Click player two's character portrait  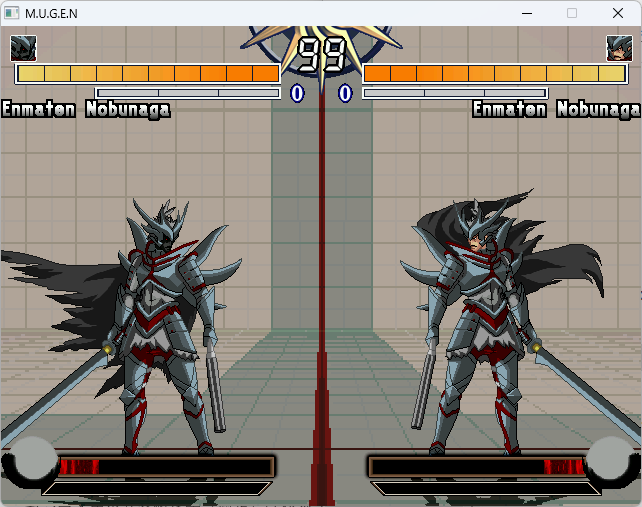619,48
